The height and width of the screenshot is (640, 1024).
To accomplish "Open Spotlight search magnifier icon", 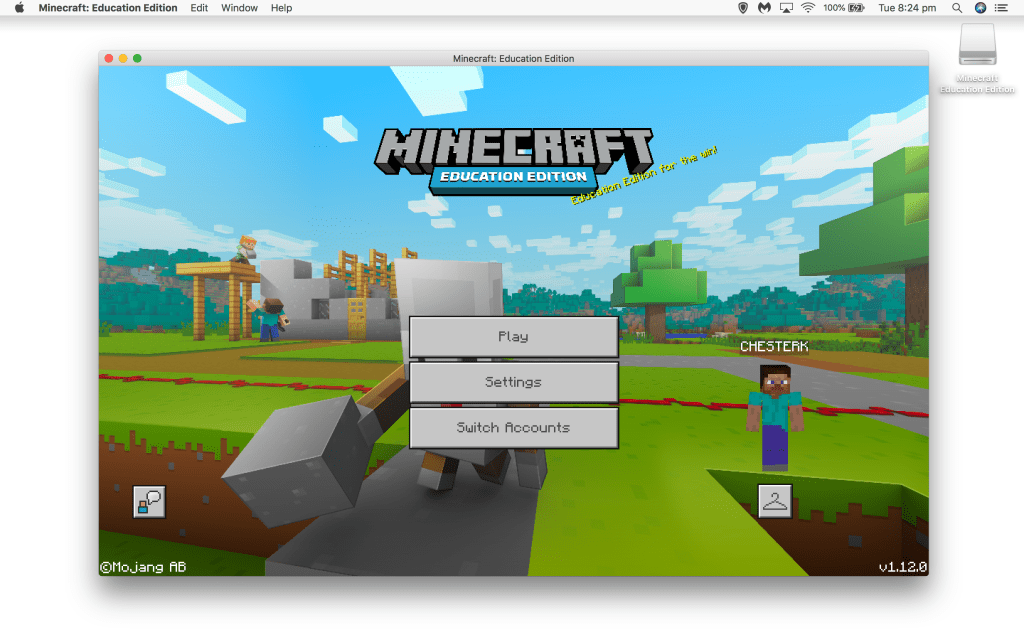I will coord(957,8).
